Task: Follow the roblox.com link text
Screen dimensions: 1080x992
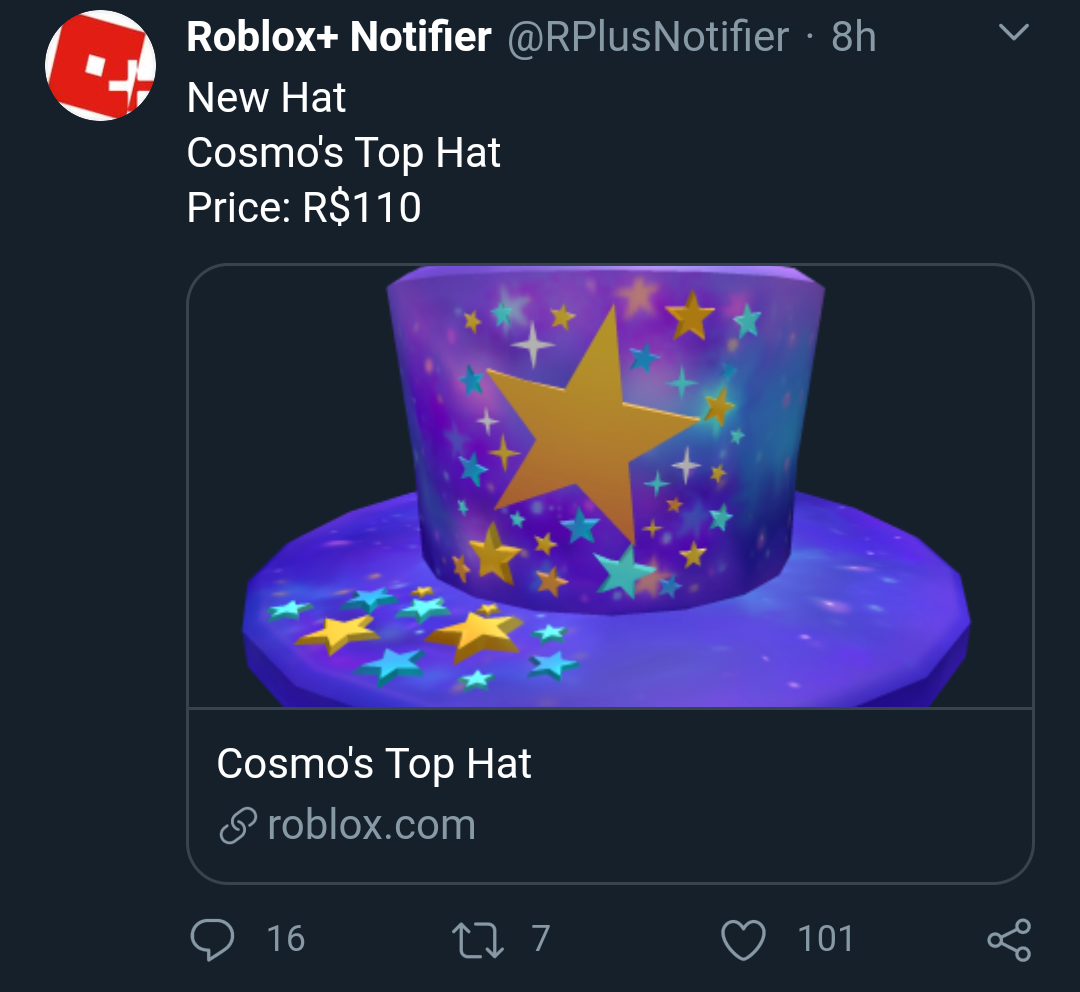Action: pos(371,826)
